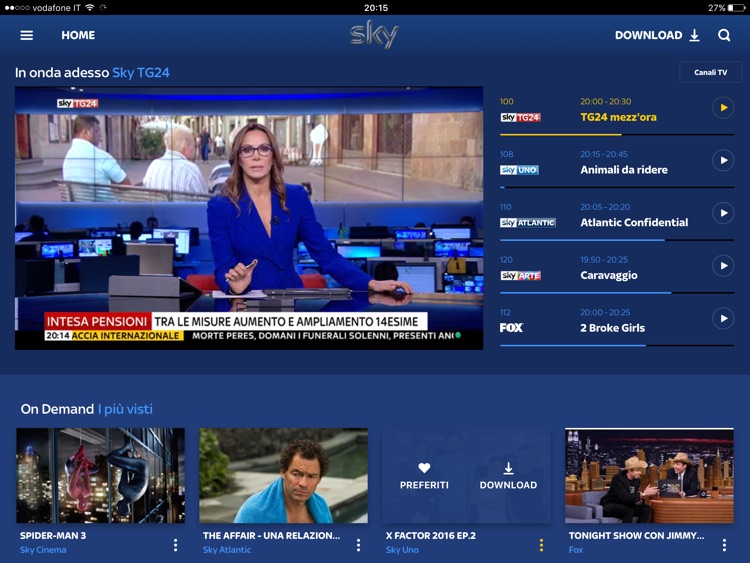The image size is (750, 563).
Task: Tap '19:50 - 20:25' time slot
Action: [604, 260]
